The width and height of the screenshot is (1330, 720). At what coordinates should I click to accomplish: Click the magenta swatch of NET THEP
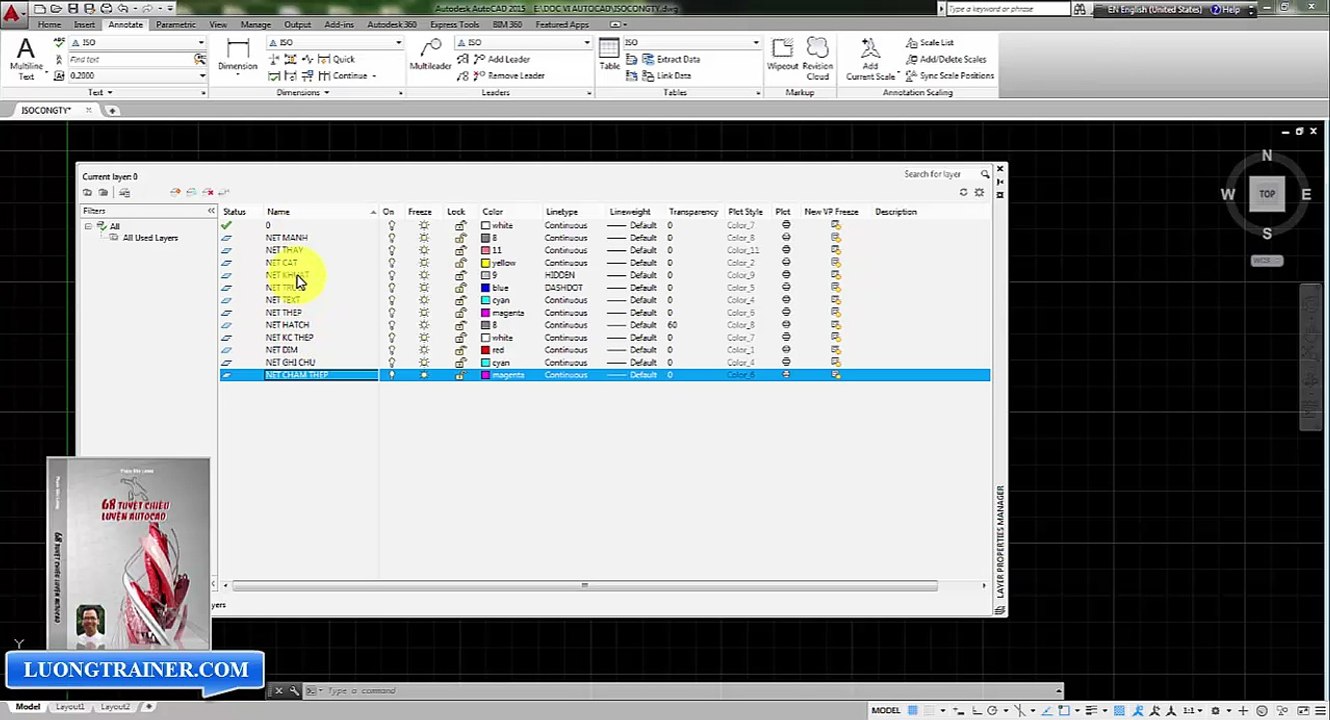click(486, 313)
